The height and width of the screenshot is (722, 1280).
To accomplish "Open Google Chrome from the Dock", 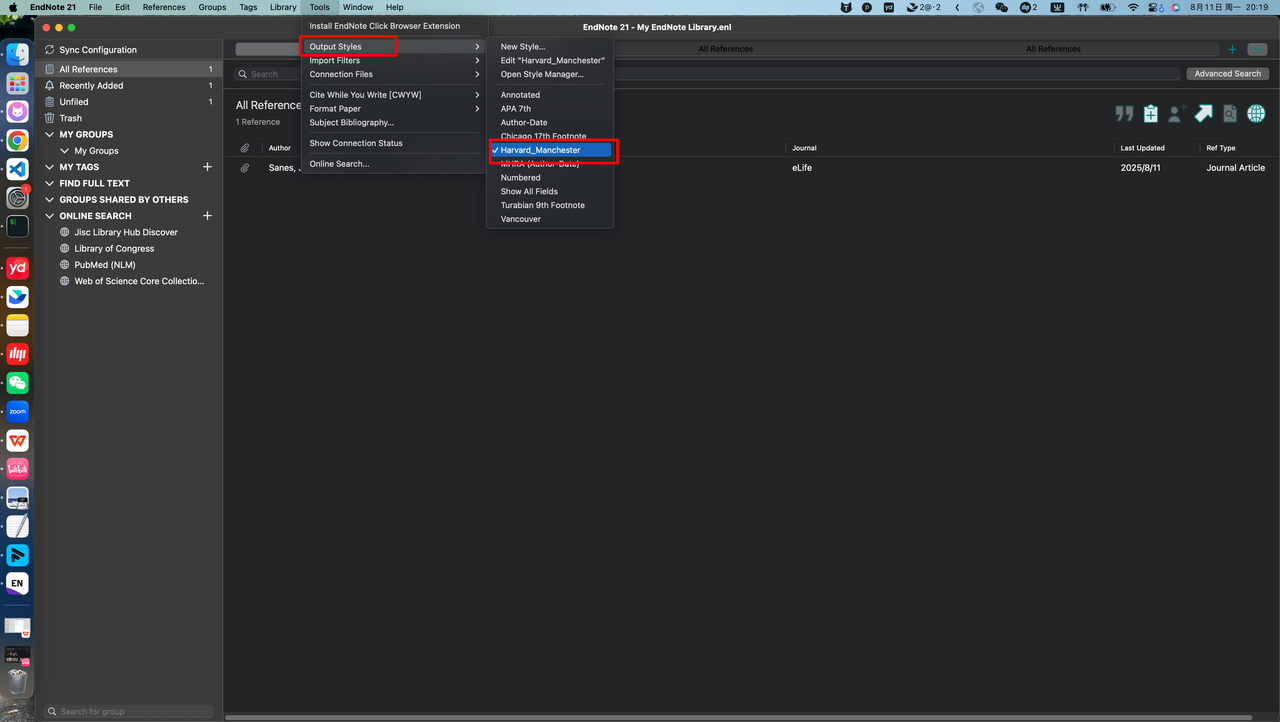I will [17, 141].
